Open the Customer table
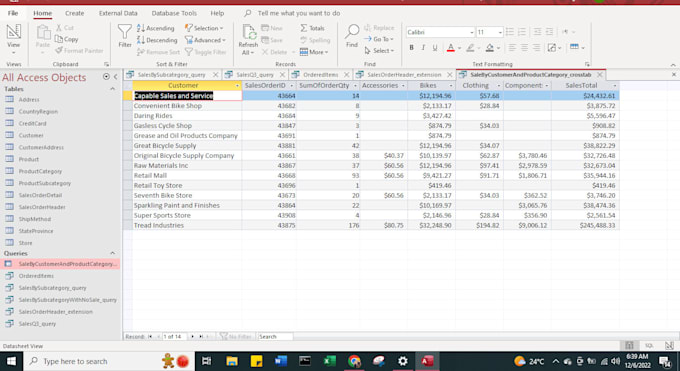Screen dimensions: 680x371 (x=31, y=135)
